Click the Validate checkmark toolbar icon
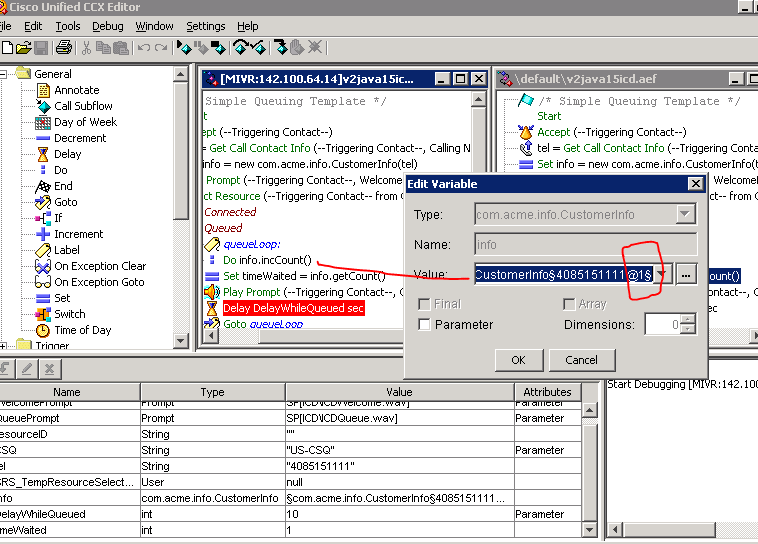Image resolution: width=758 pixels, height=544 pixels. click(x=258, y=47)
